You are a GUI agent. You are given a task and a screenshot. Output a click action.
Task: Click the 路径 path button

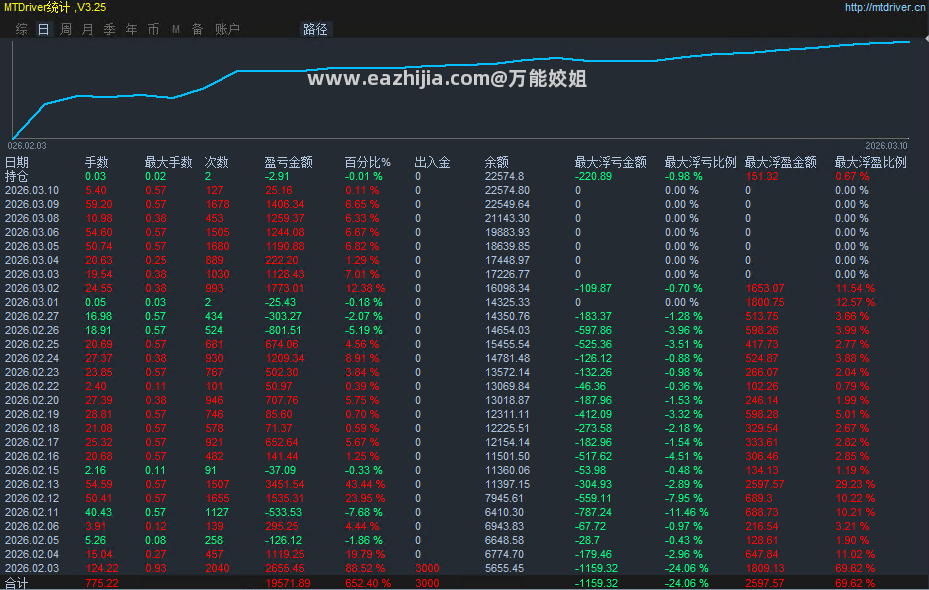pyautogui.click(x=315, y=29)
